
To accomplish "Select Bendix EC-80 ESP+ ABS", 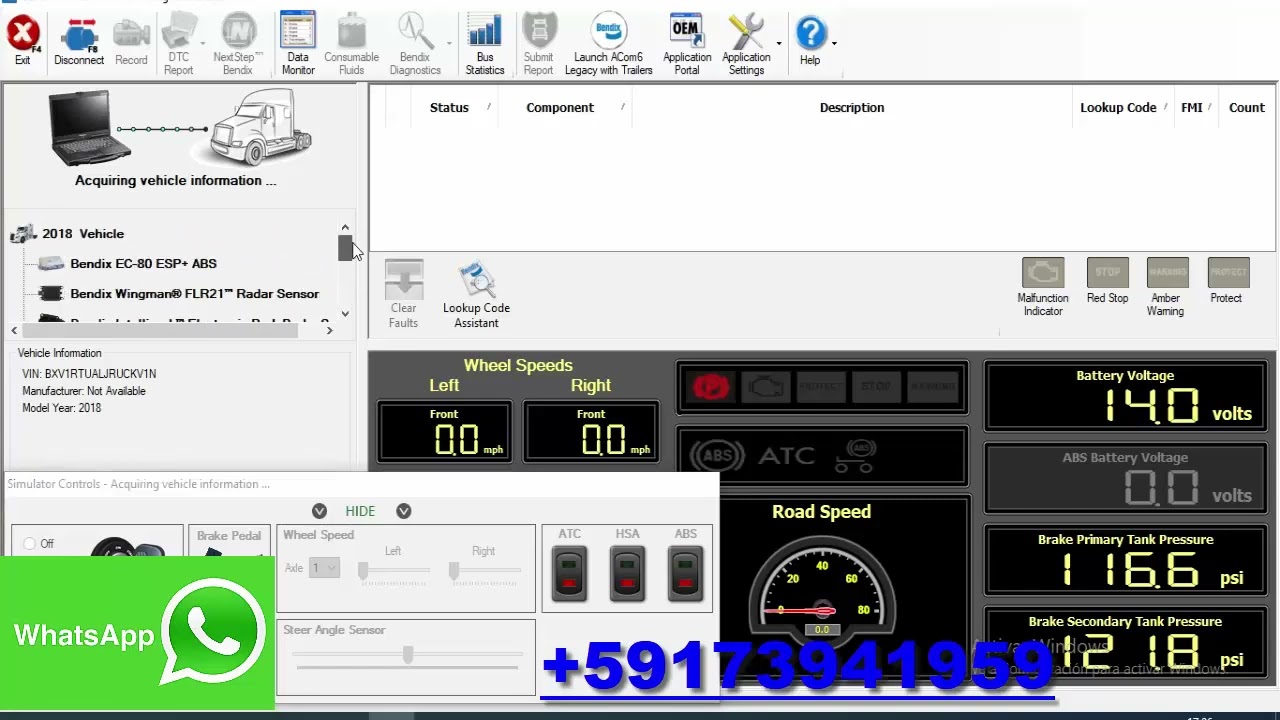I will point(143,263).
